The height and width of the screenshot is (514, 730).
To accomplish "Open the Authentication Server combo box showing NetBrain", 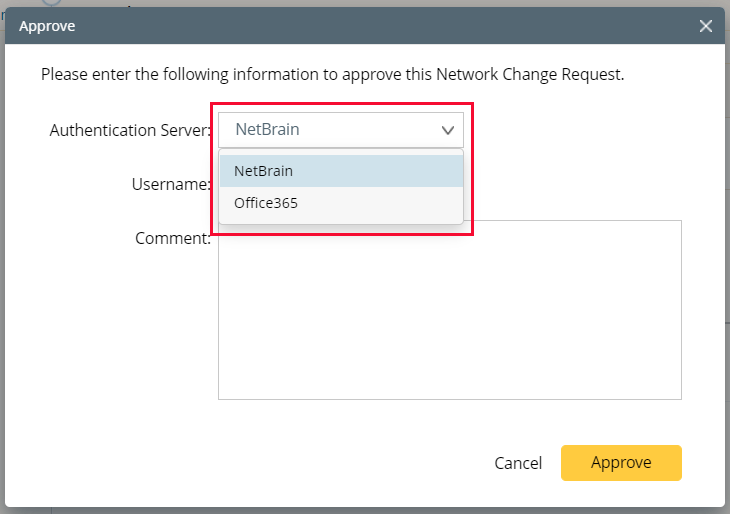I will click(x=330, y=130).
